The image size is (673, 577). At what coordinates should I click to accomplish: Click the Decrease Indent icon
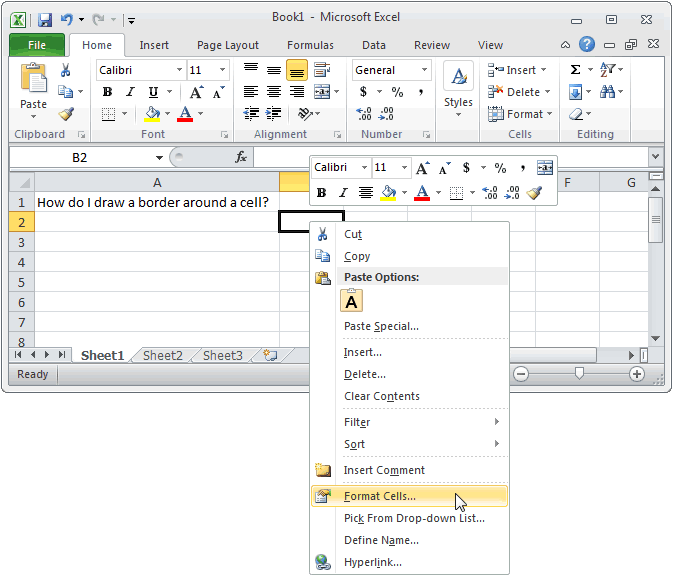click(x=251, y=114)
